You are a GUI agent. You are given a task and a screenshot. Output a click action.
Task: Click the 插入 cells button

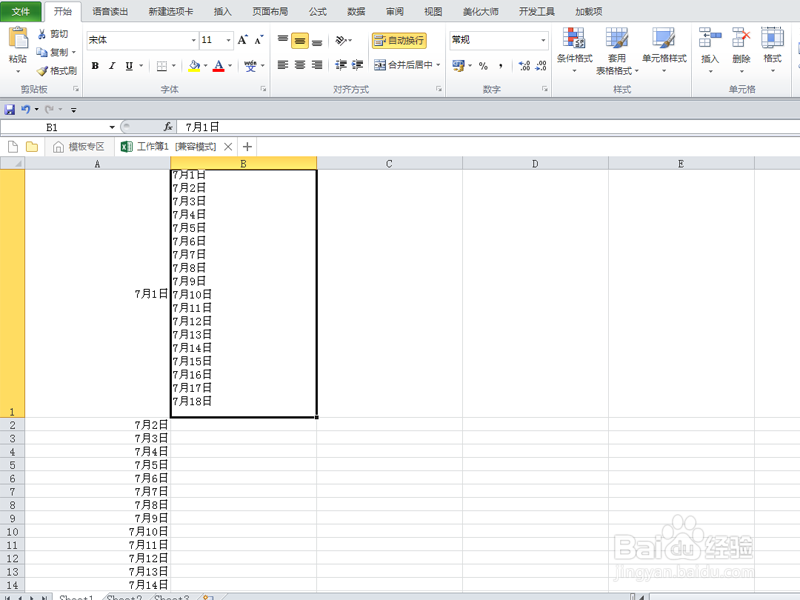click(x=710, y=50)
